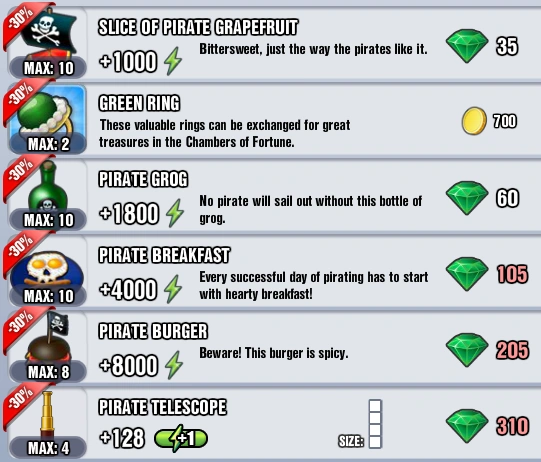Purchase Pirate Breakfast for 105 gems

pos(487,274)
